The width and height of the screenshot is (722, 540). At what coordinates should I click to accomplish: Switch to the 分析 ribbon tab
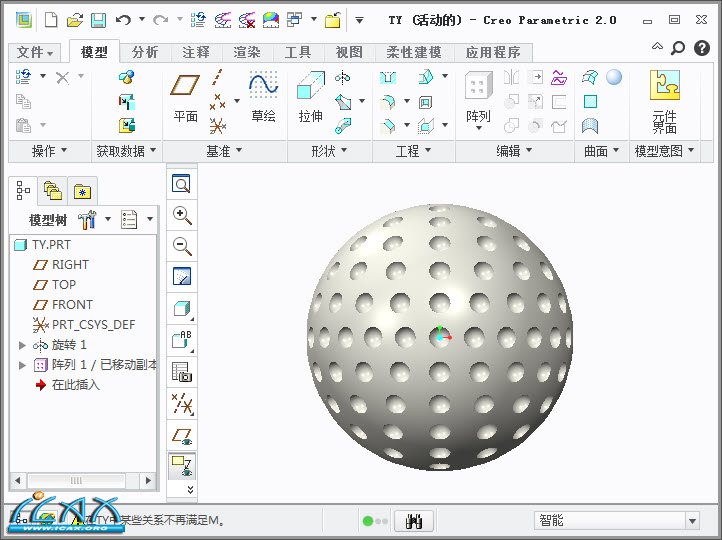(145, 53)
